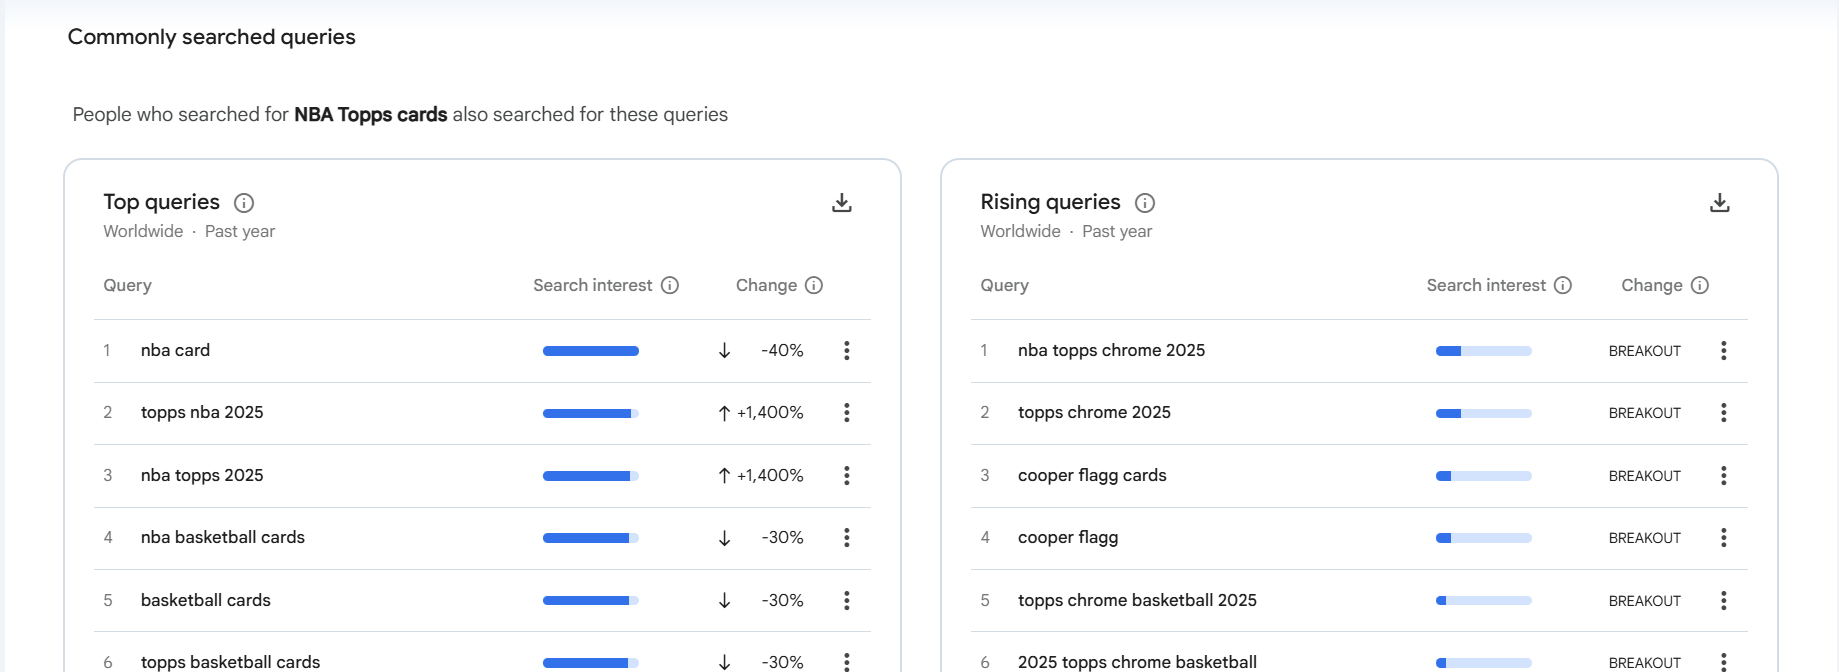Viewport: 1839px width, 672px height.
Task: Click the -40% change value for nba card
Action: click(x=782, y=350)
